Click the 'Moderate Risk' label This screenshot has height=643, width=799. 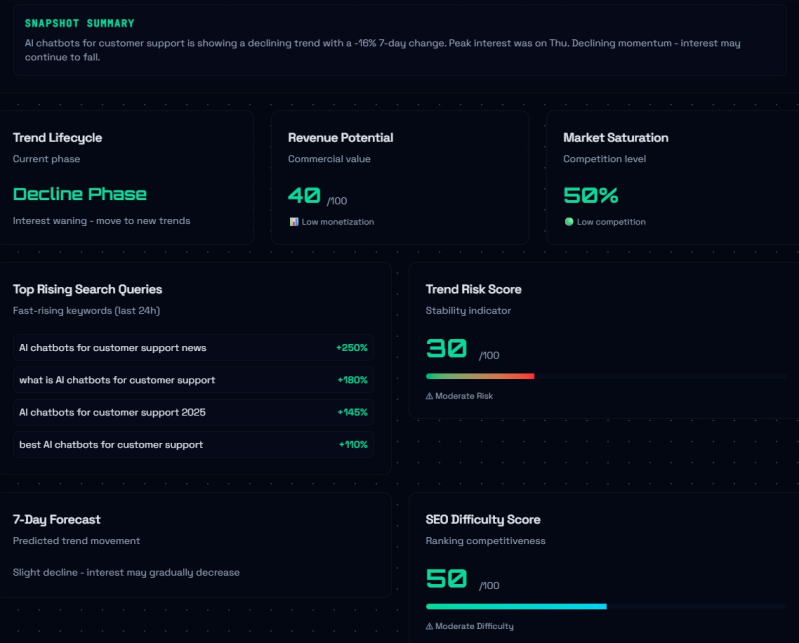coord(464,396)
